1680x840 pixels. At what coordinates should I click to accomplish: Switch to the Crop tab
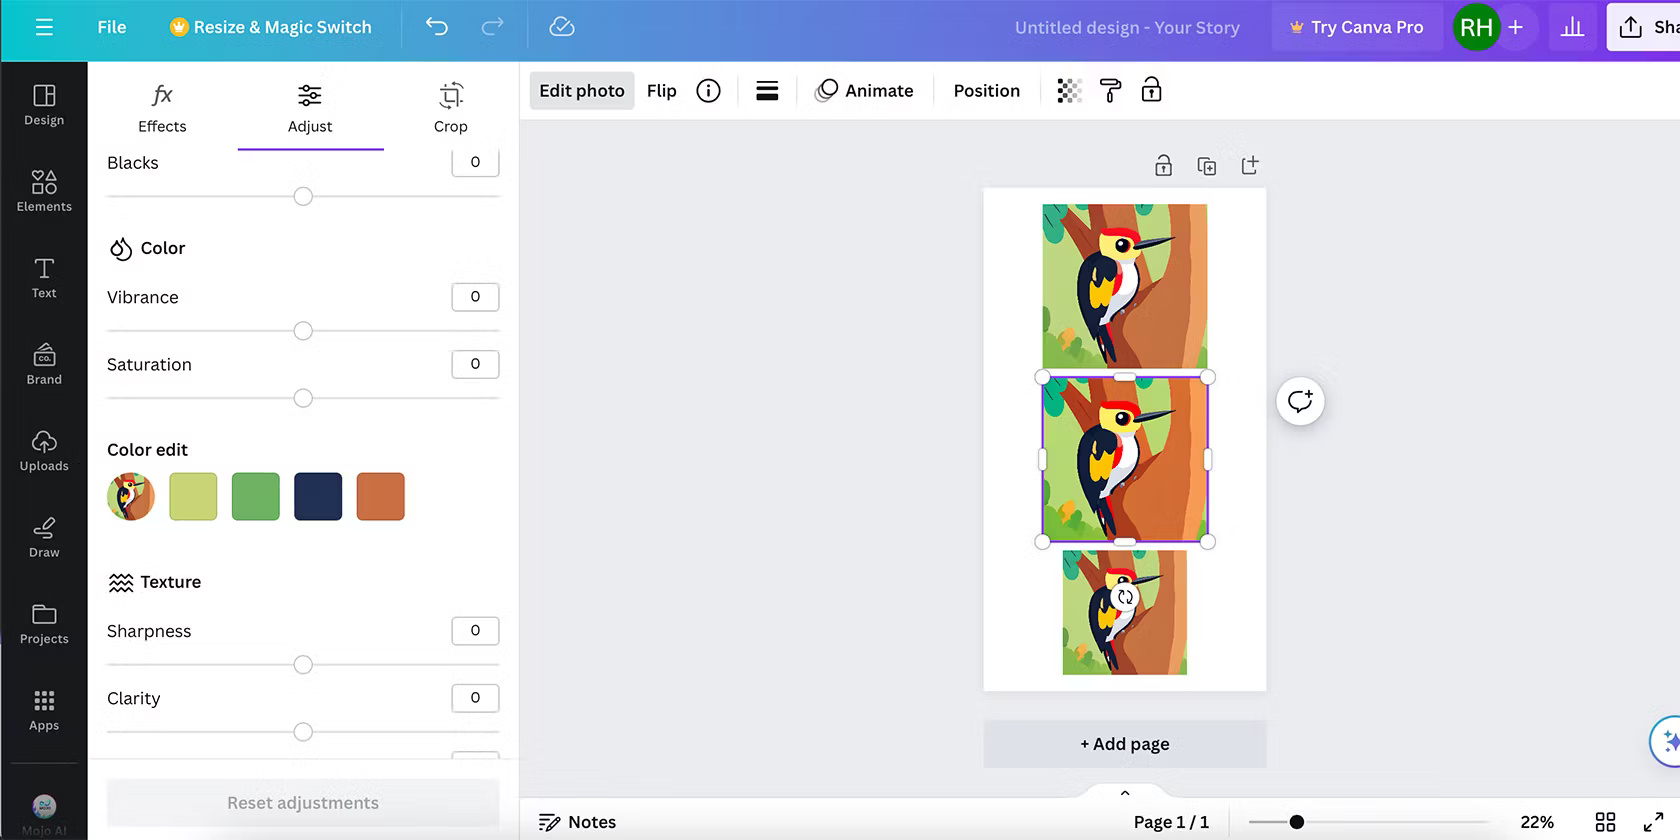pyautogui.click(x=450, y=108)
